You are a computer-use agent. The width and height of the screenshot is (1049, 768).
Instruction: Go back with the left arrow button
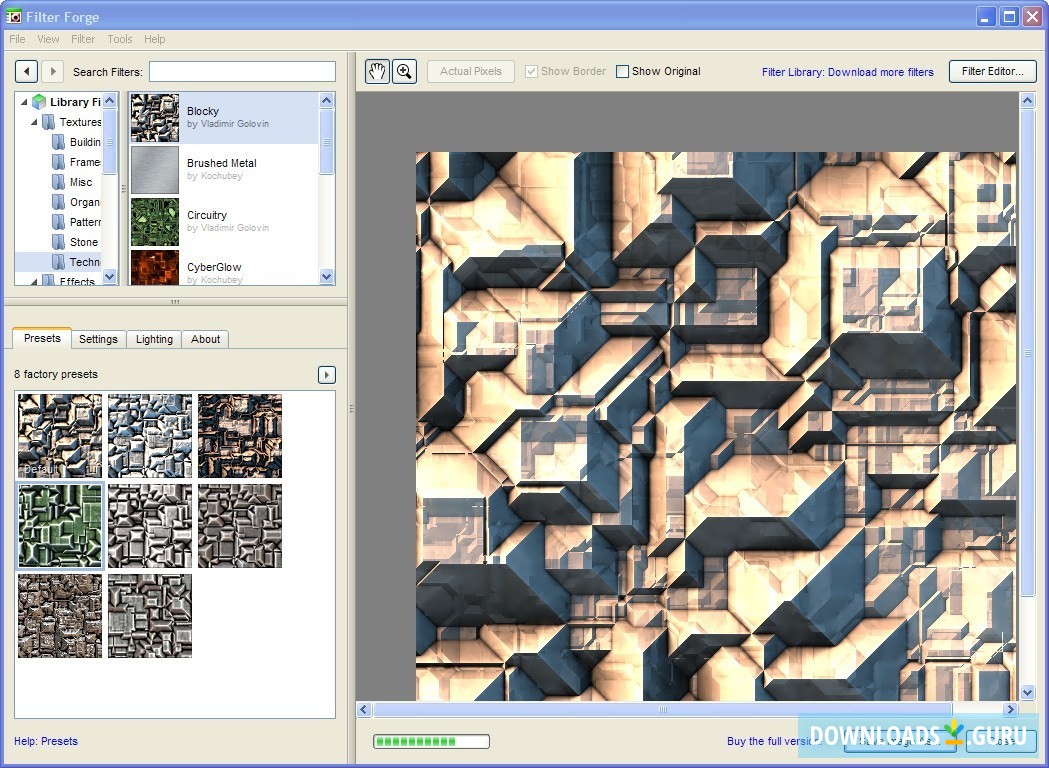pos(27,71)
